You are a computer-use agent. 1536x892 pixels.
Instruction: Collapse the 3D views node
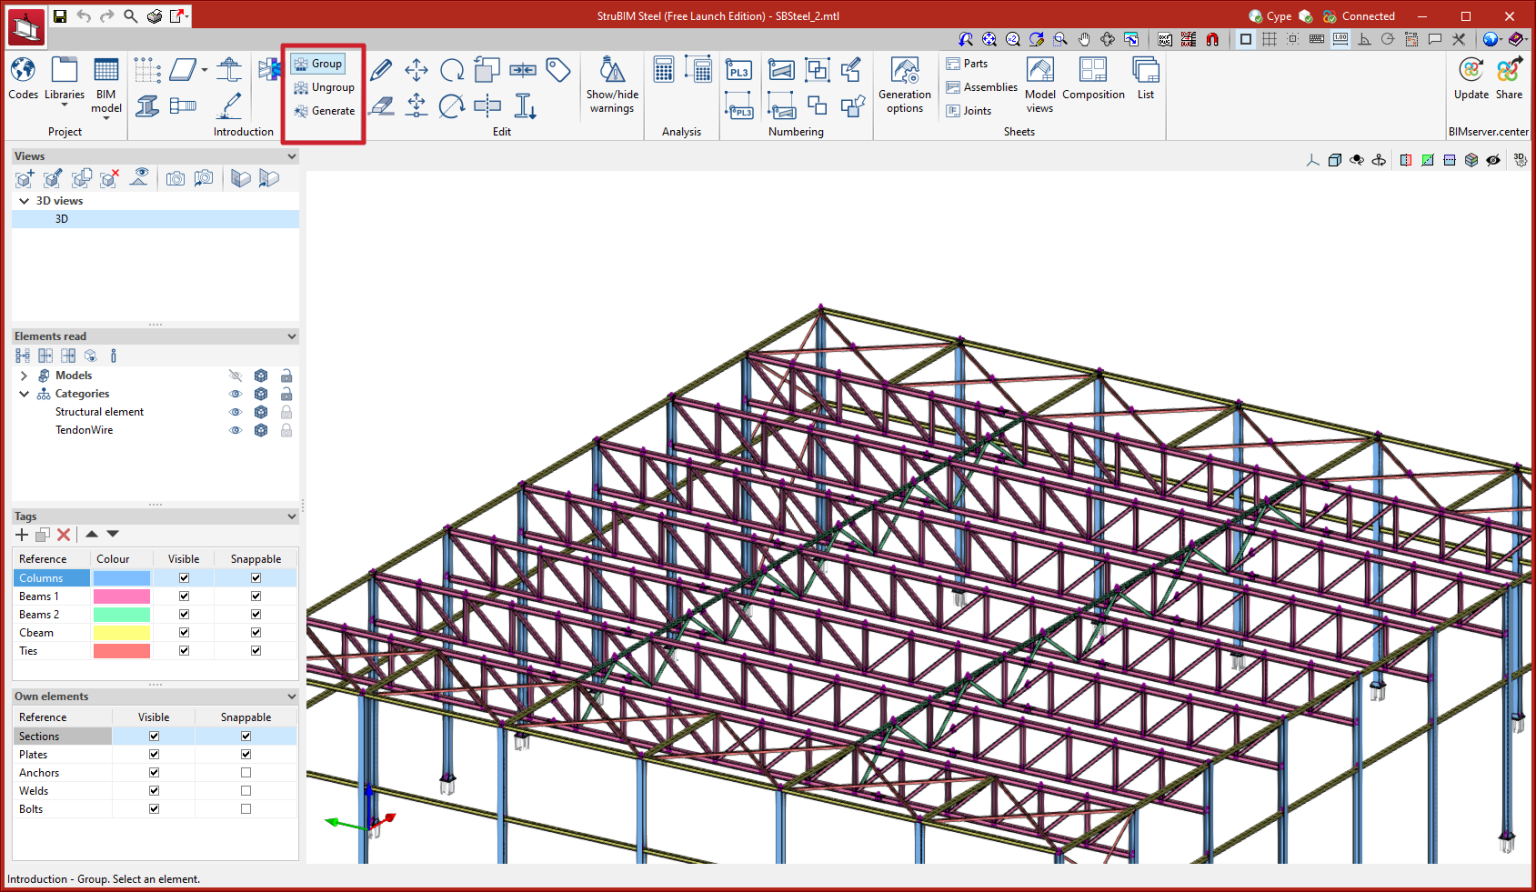(24, 201)
